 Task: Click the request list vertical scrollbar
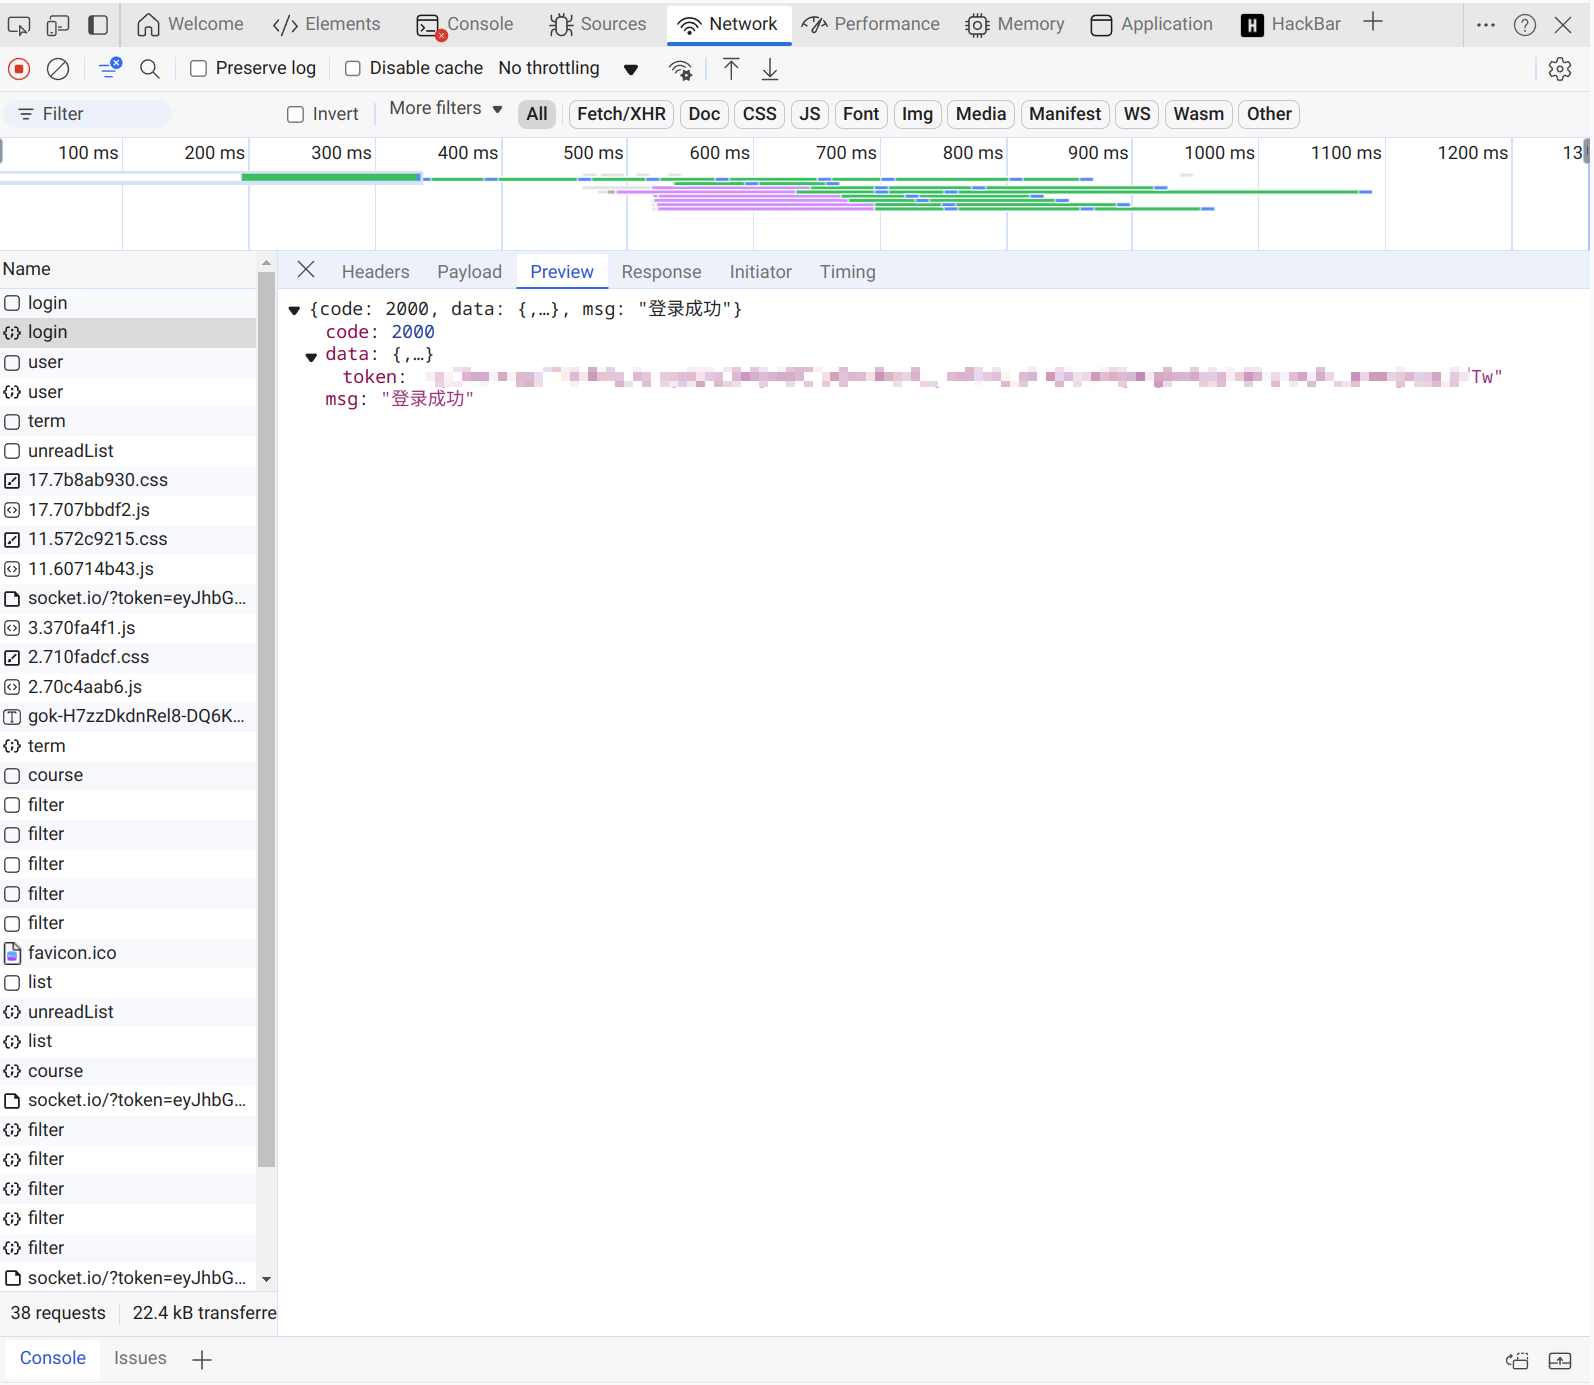[x=266, y=720]
